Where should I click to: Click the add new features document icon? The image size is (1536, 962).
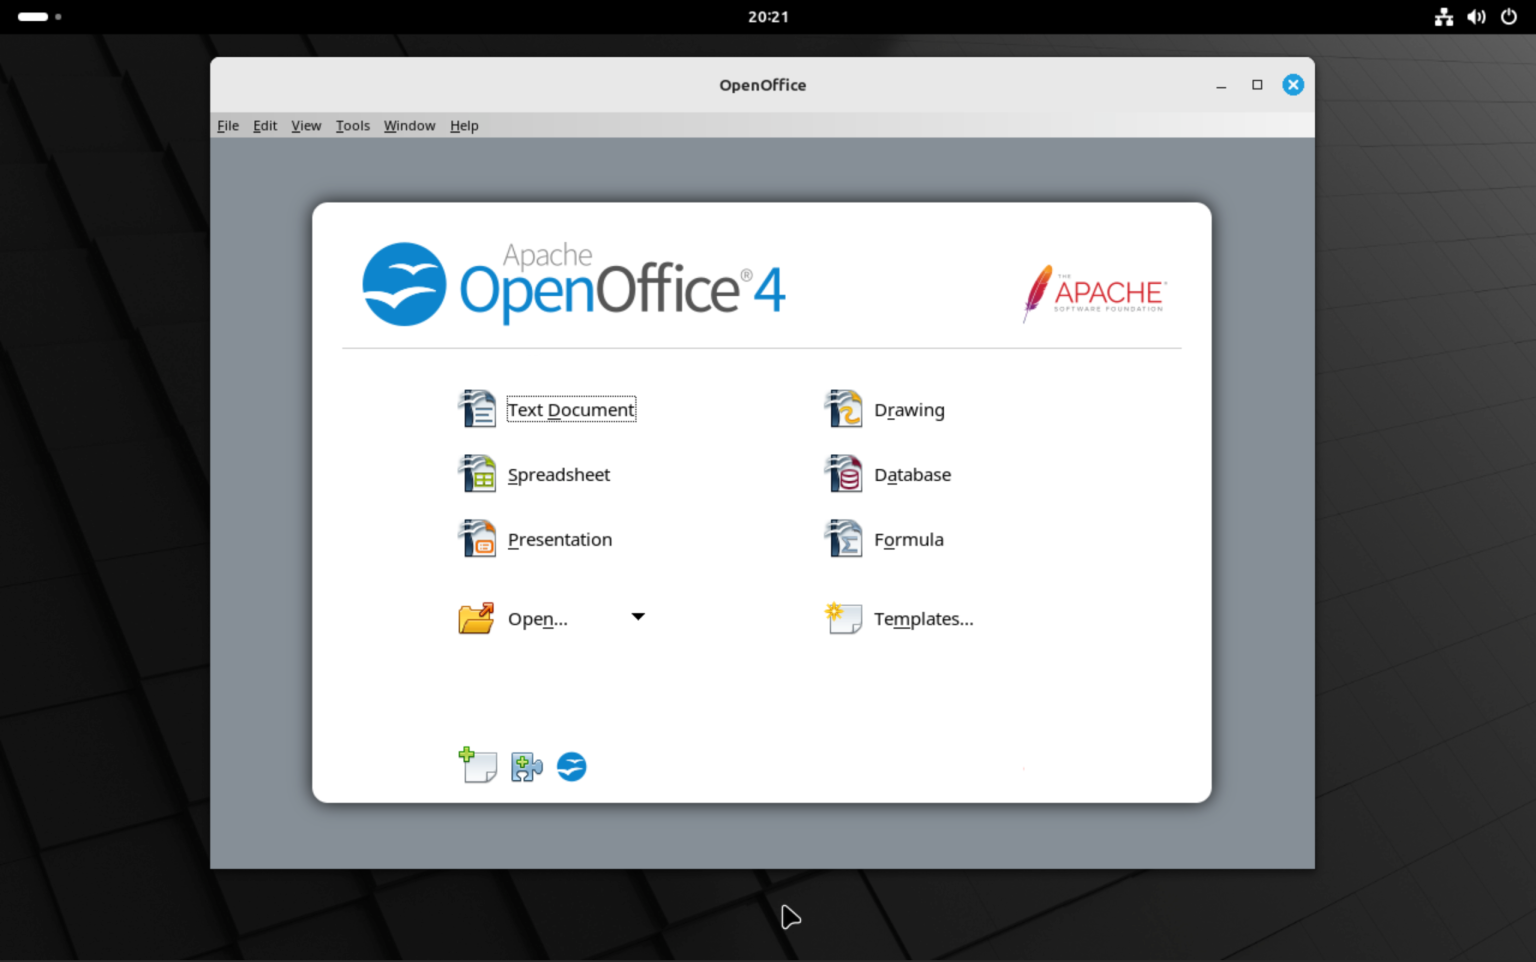coord(478,765)
